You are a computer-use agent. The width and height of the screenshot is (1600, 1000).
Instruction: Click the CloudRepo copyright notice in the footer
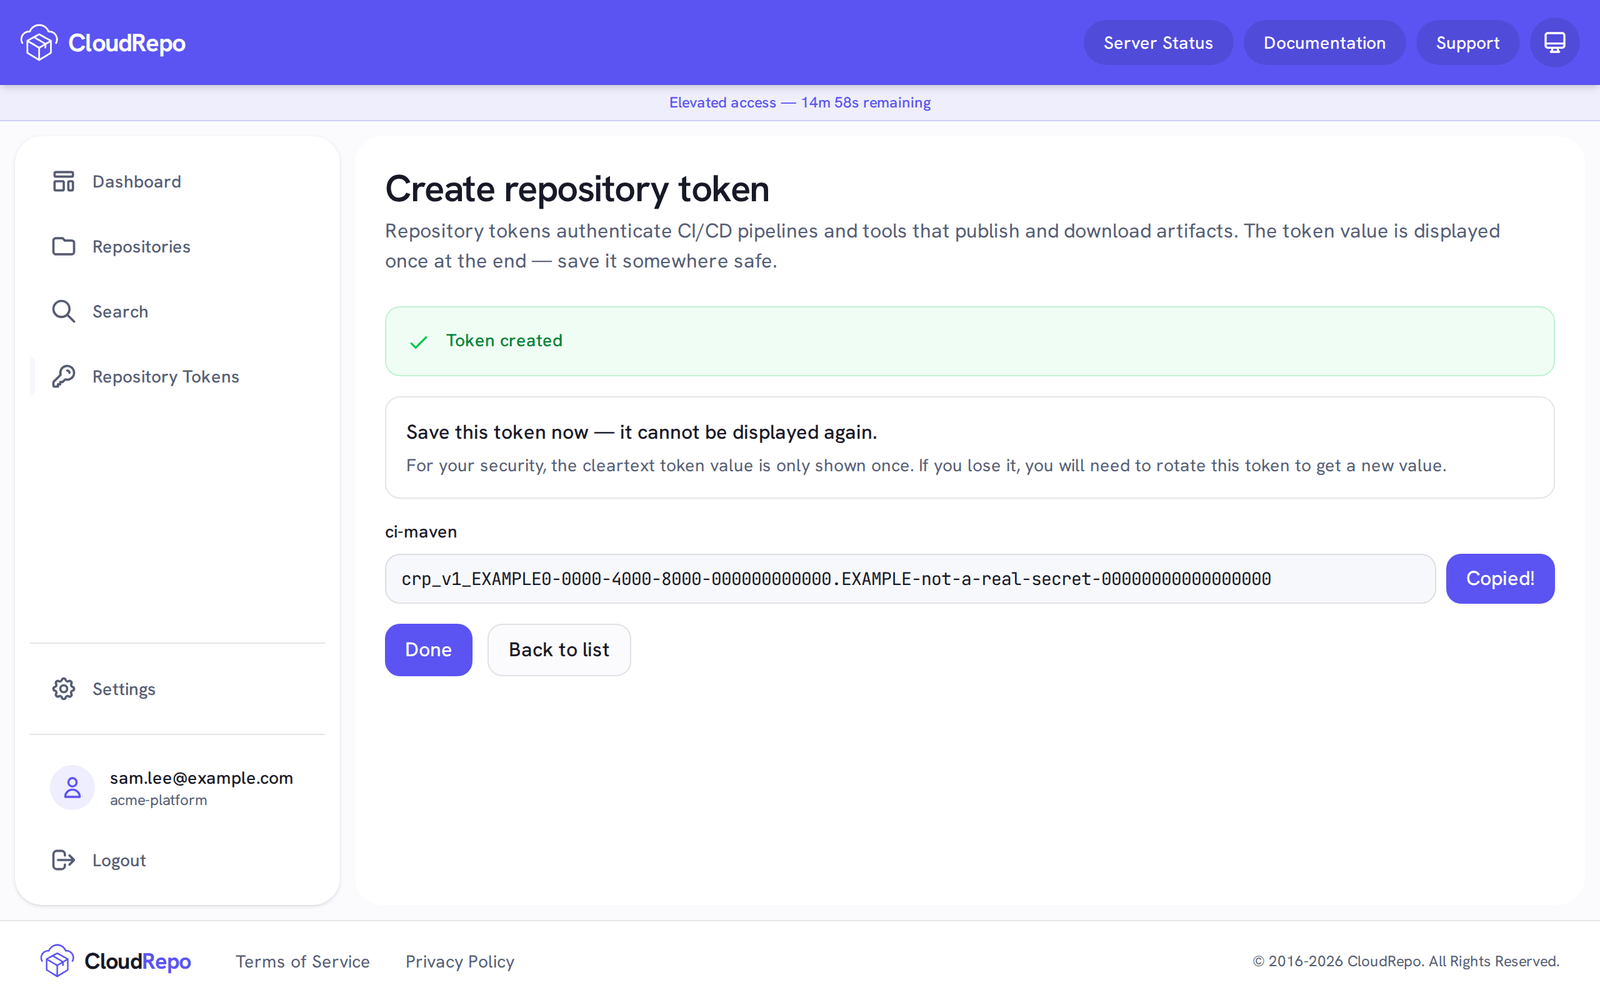[1406, 961]
